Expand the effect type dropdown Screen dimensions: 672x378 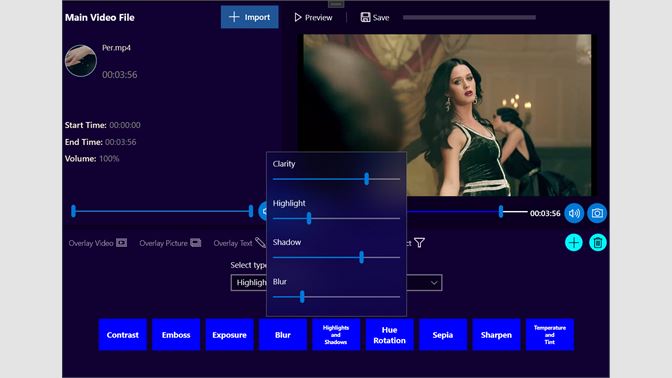(434, 283)
